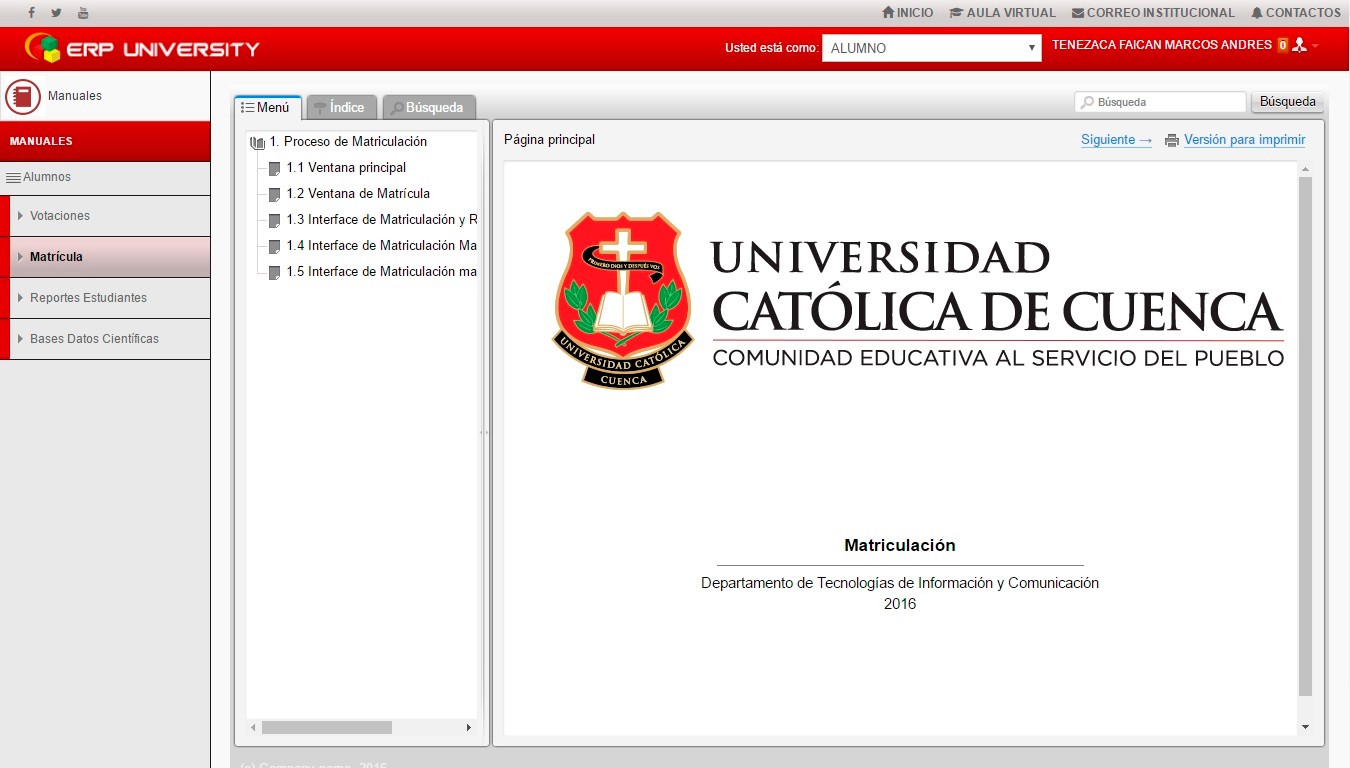
Task: Click the tree panel horizontal scrollbar
Action: [326, 728]
